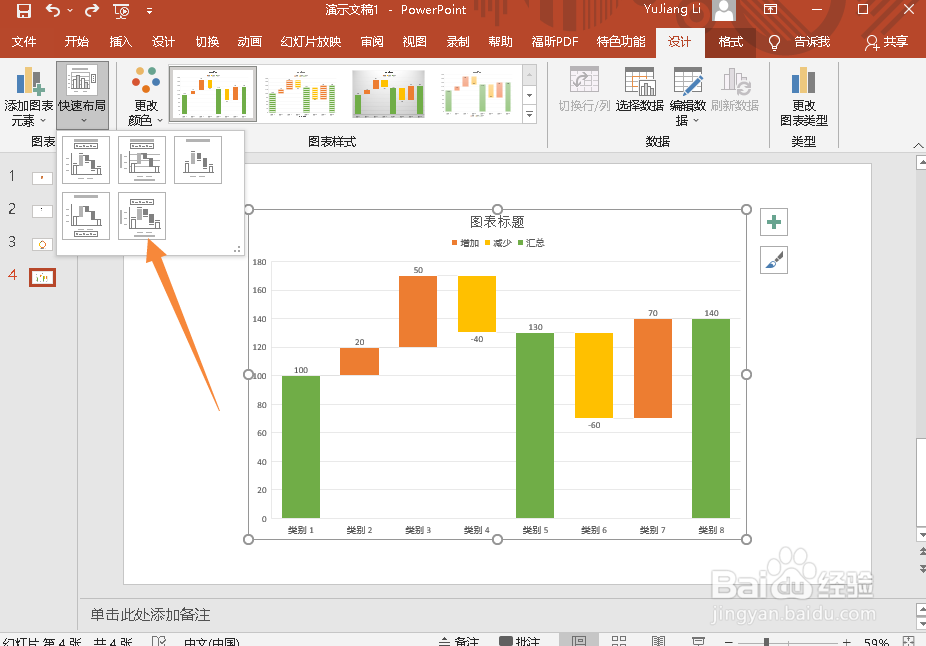The height and width of the screenshot is (646, 926).
Task: Choose fourth quick layout in second row
Action: tap(86, 216)
